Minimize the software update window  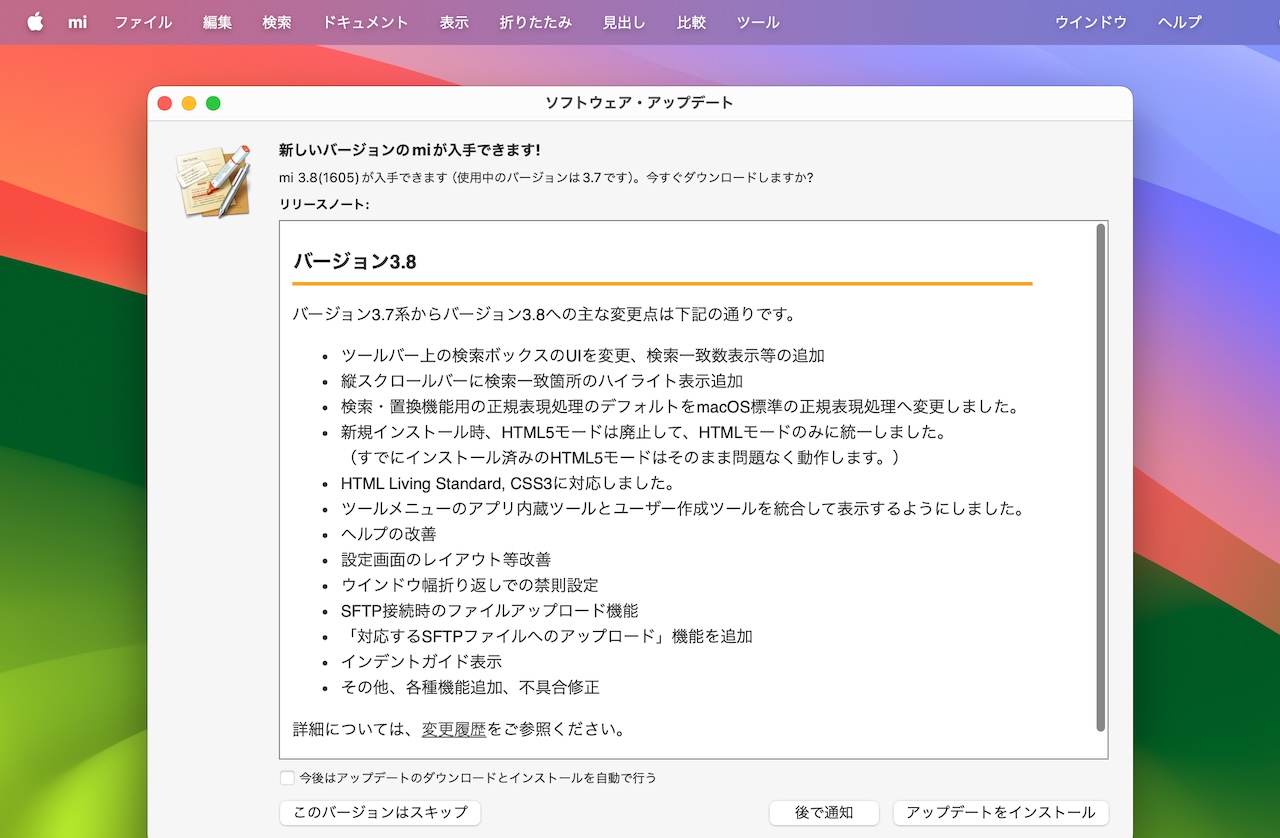pyautogui.click(x=189, y=103)
